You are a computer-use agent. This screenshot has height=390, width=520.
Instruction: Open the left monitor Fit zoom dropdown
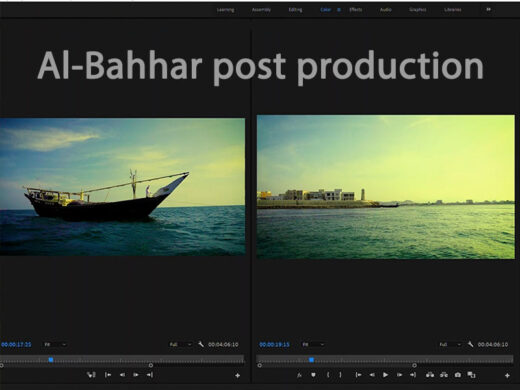point(55,344)
